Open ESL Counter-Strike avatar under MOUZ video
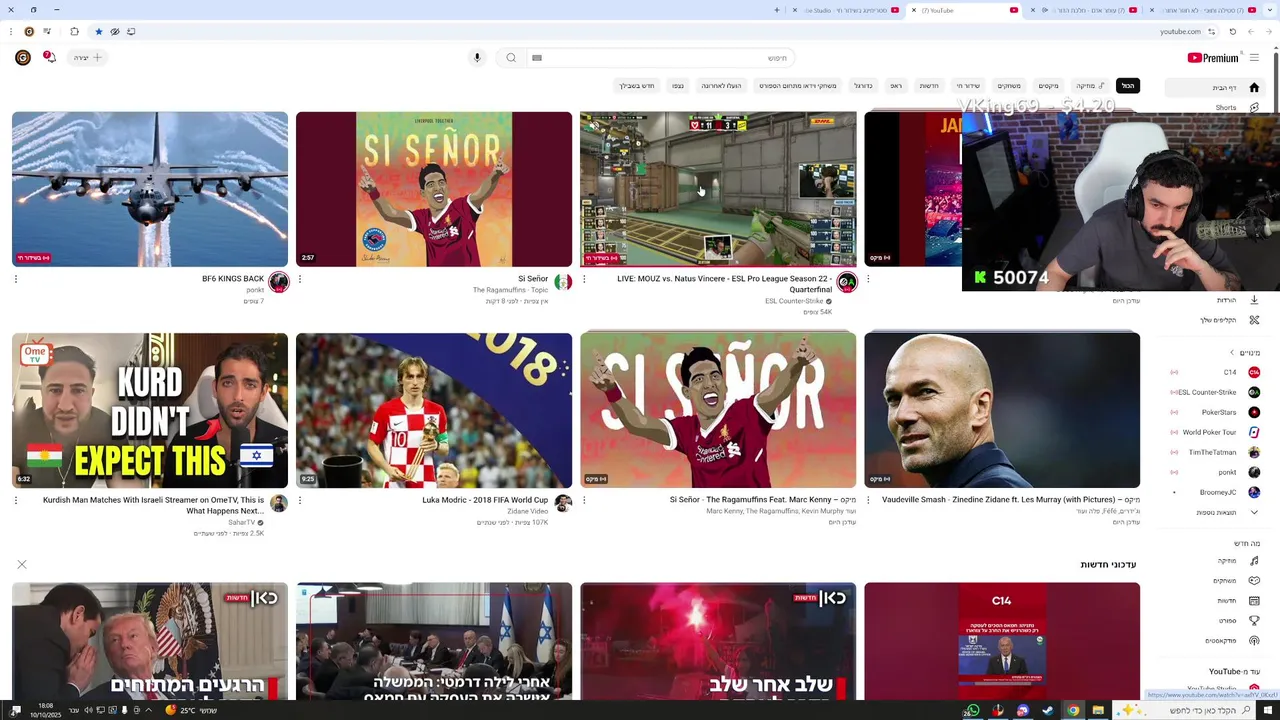 (847, 282)
